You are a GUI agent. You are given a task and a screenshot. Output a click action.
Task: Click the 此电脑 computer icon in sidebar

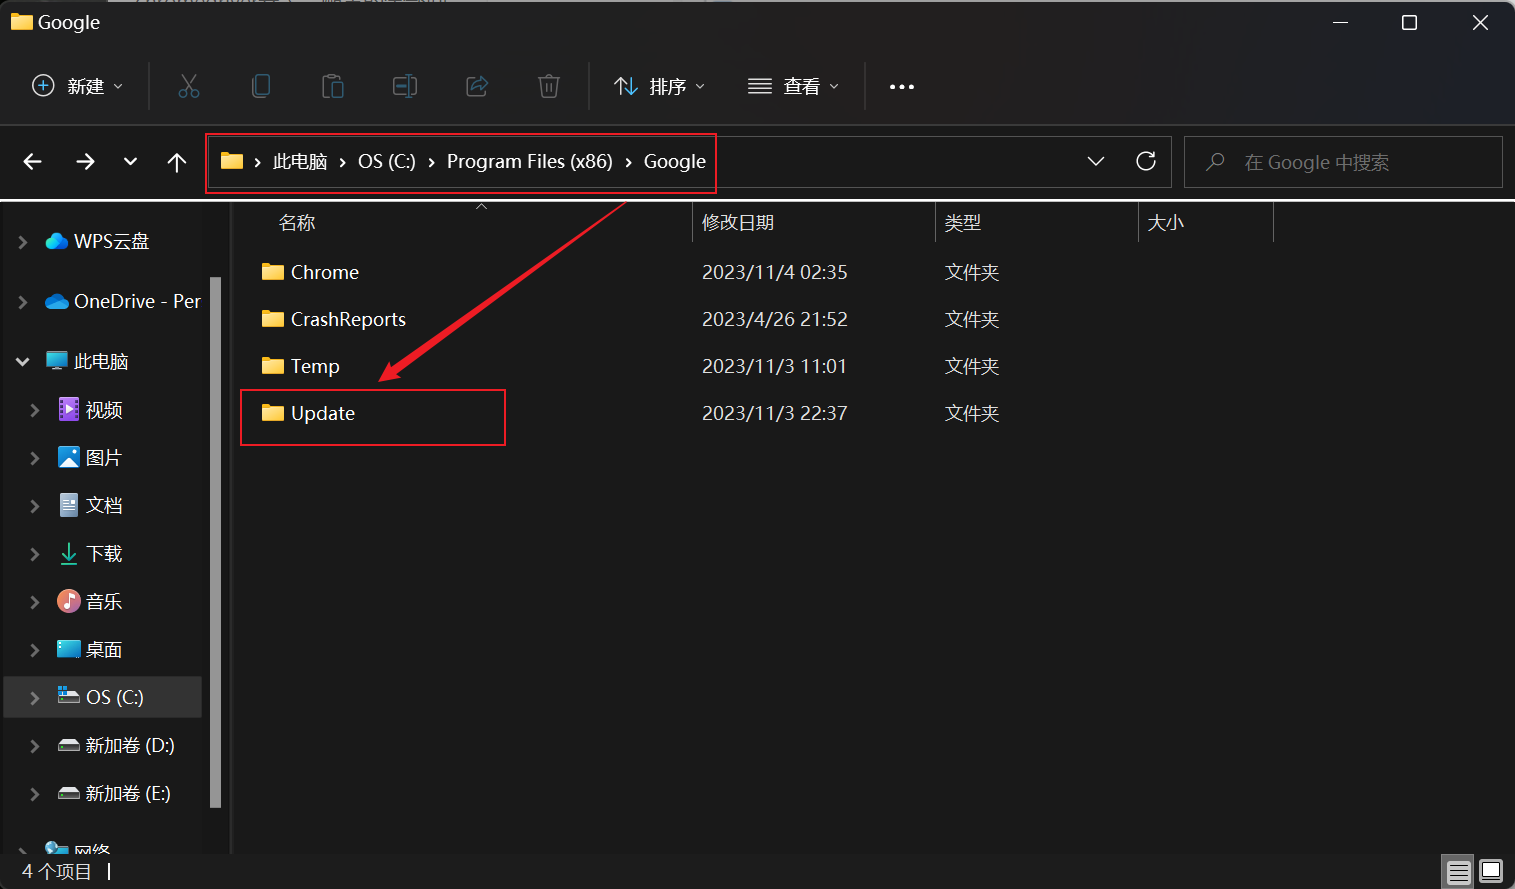pyautogui.click(x=57, y=361)
